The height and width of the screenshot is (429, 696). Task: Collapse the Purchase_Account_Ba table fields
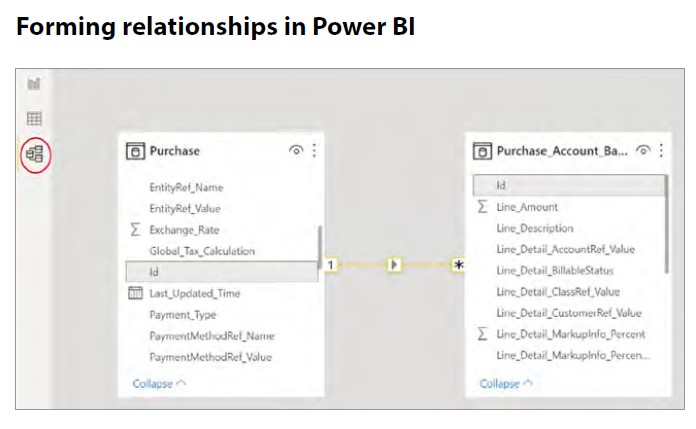506,383
